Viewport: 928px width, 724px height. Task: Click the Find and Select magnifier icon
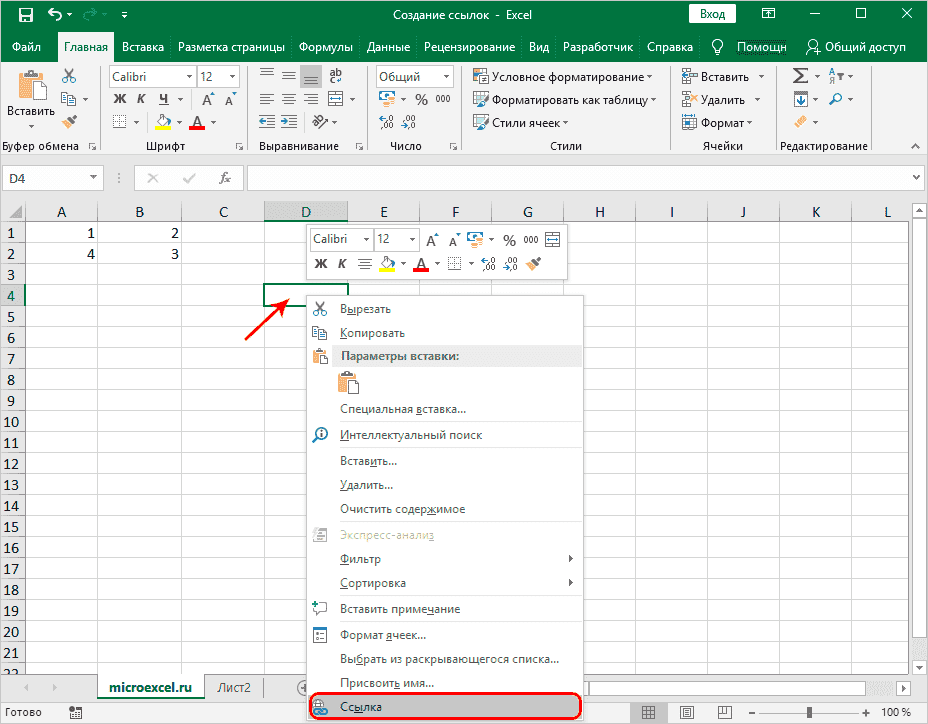click(x=835, y=99)
